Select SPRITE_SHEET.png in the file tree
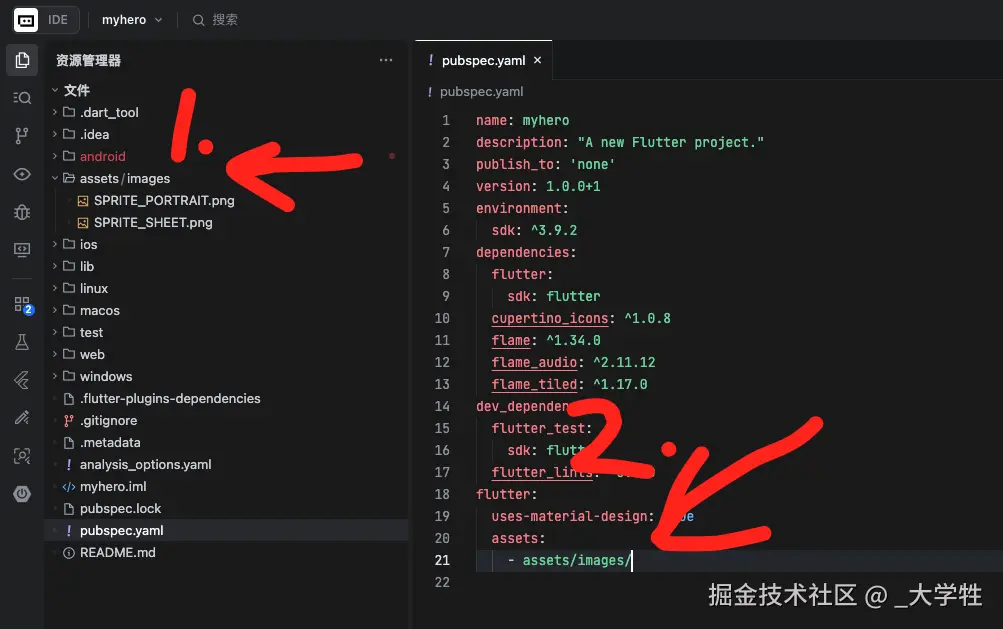The height and width of the screenshot is (629, 1003). click(x=153, y=222)
